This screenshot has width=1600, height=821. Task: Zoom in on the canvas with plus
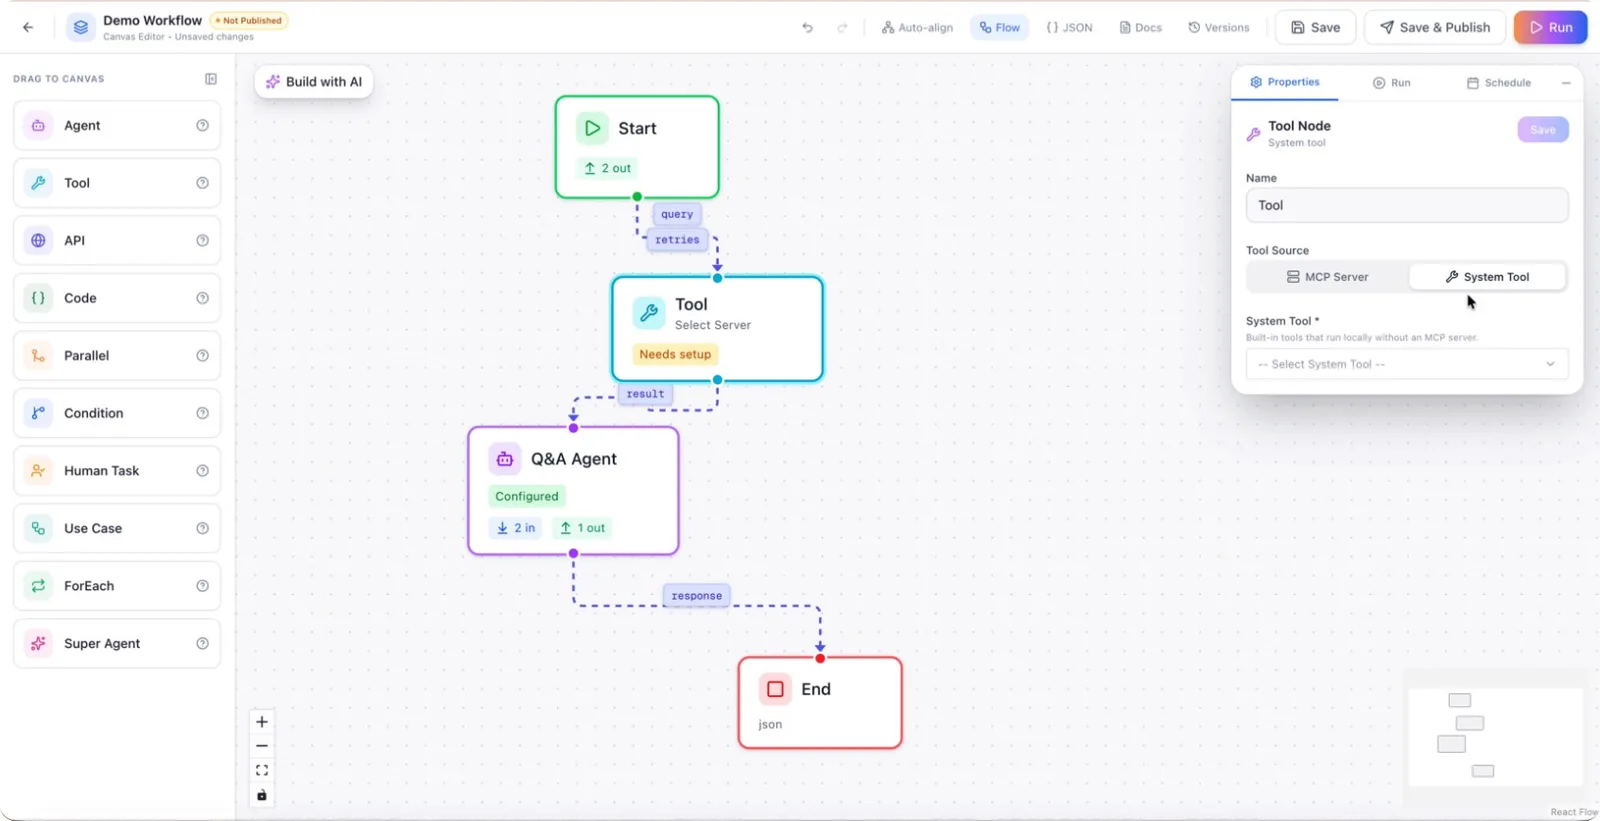(262, 722)
